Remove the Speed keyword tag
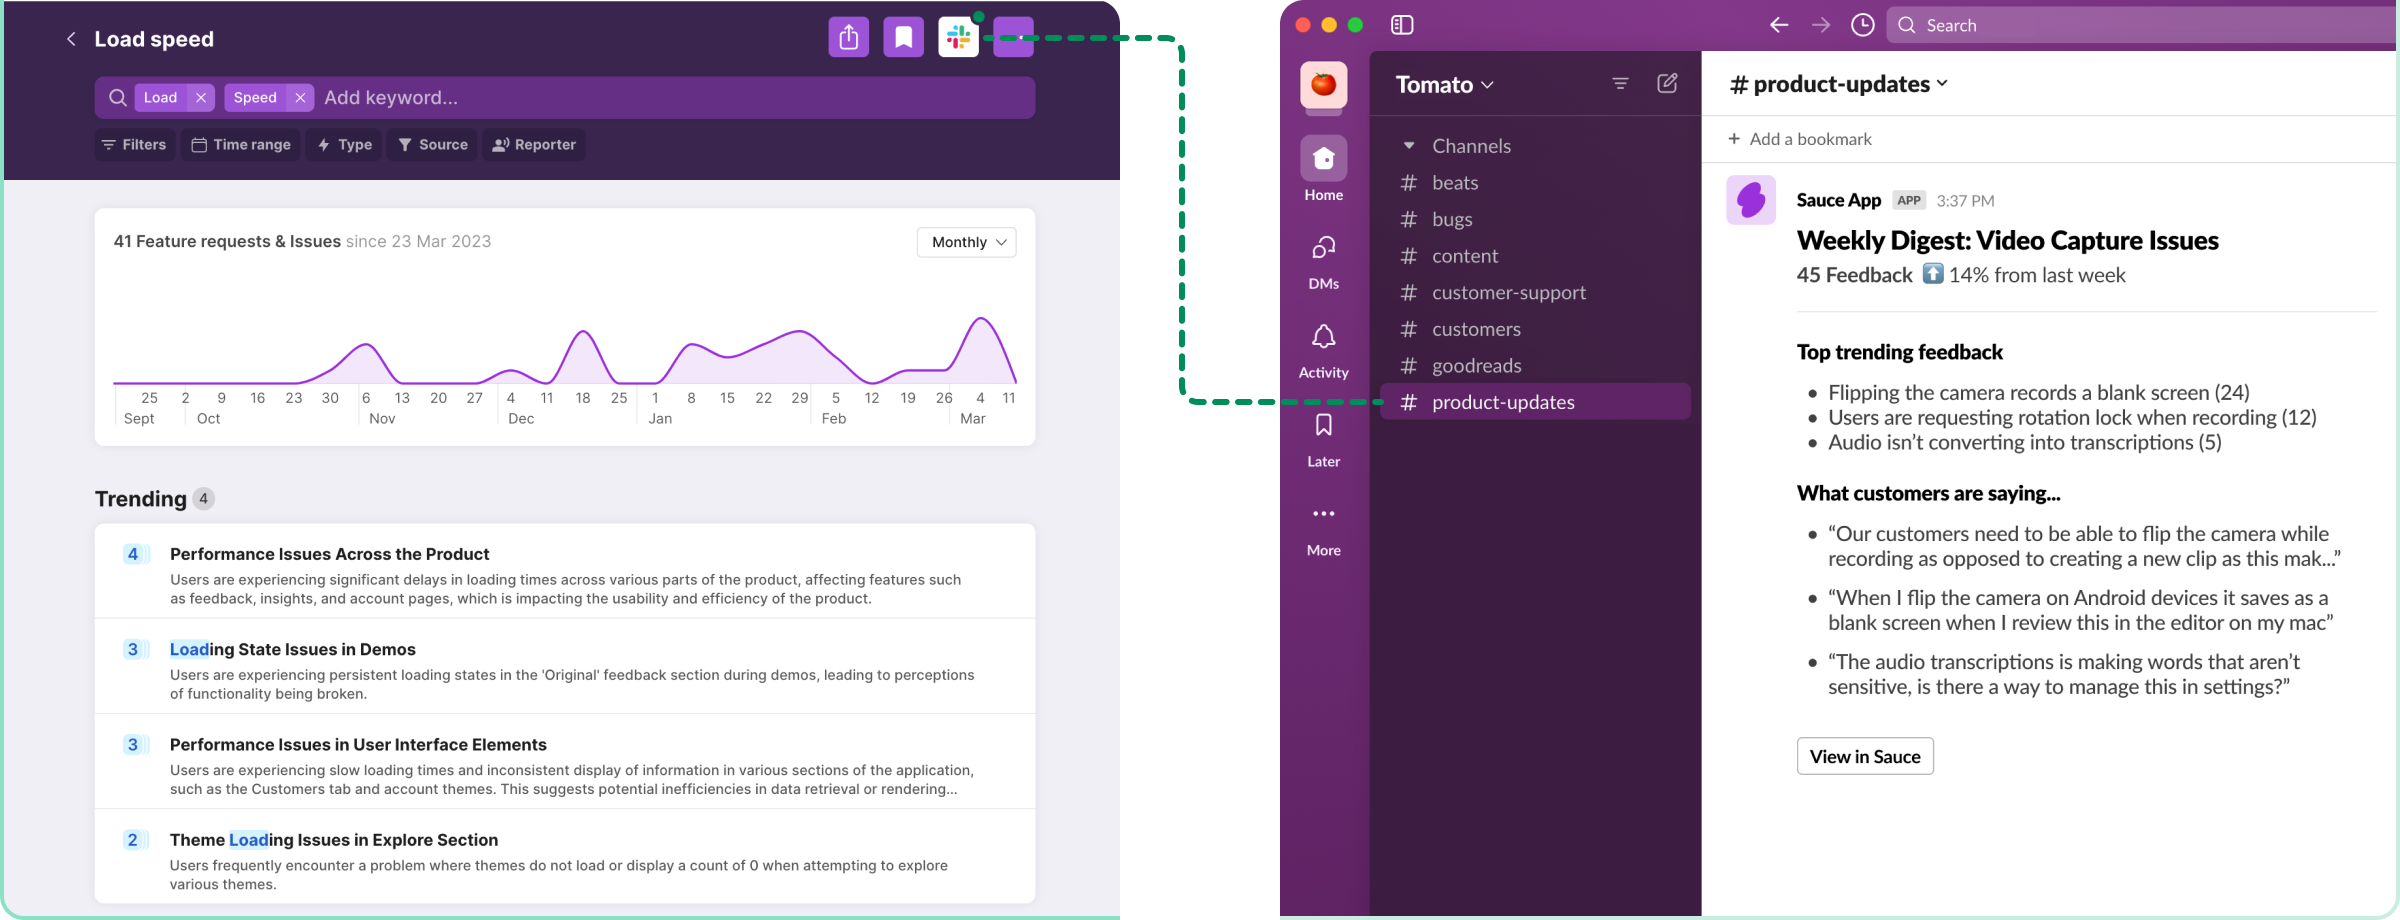This screenshot has height=920, width=2400. click(x=300, y=97)
